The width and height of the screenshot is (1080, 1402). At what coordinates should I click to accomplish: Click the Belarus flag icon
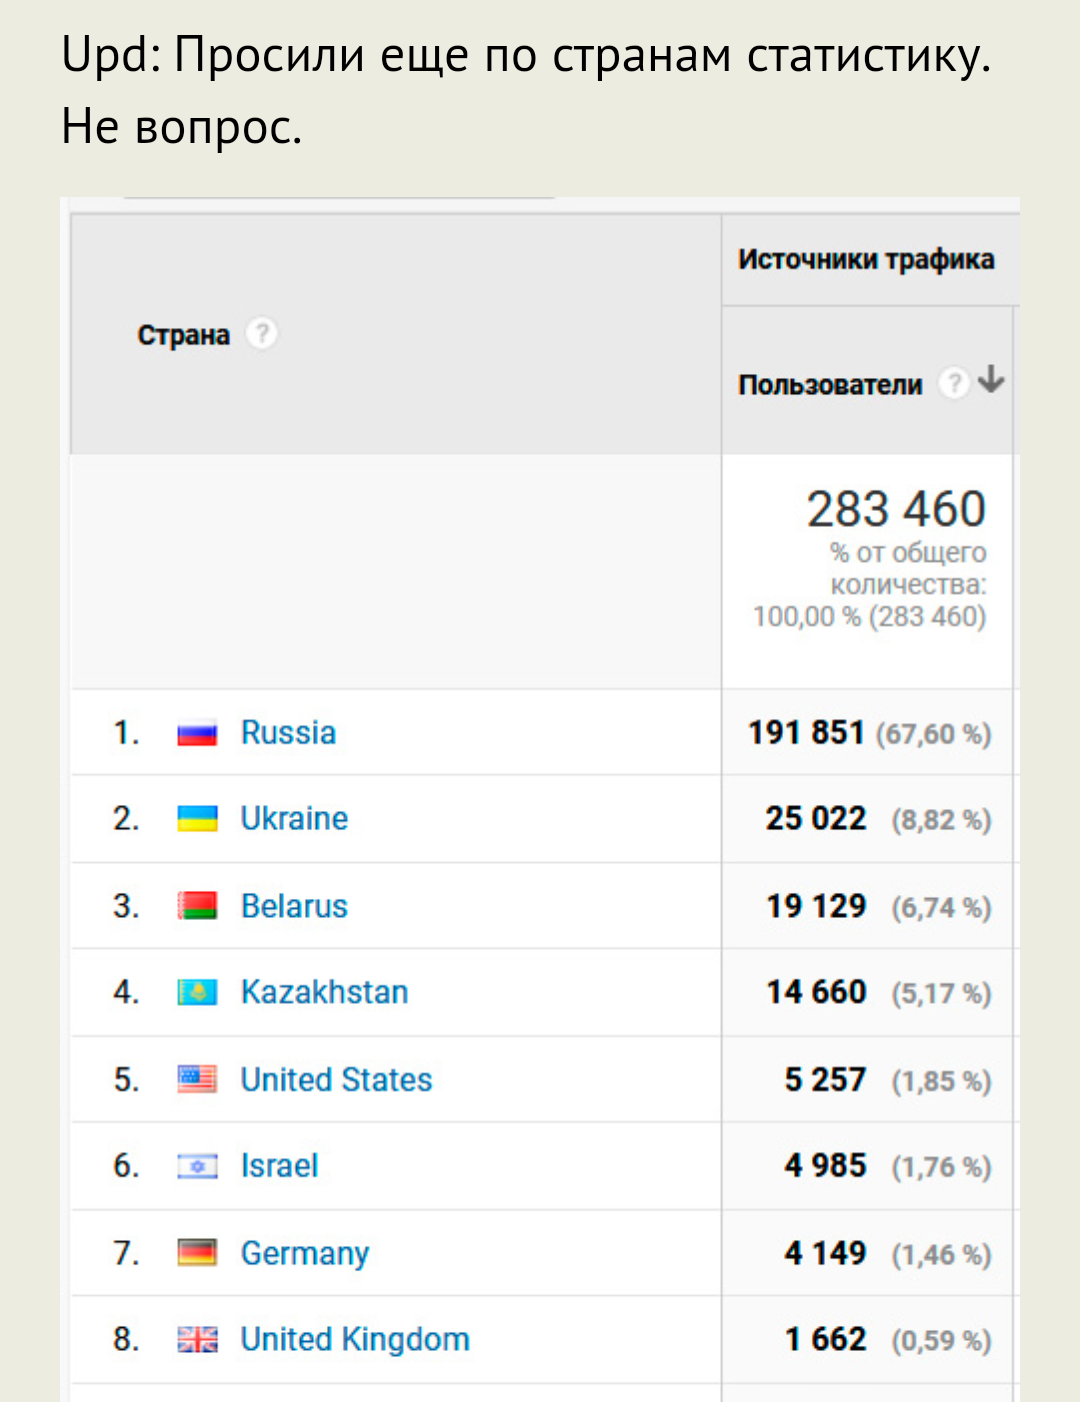point(197,907)
